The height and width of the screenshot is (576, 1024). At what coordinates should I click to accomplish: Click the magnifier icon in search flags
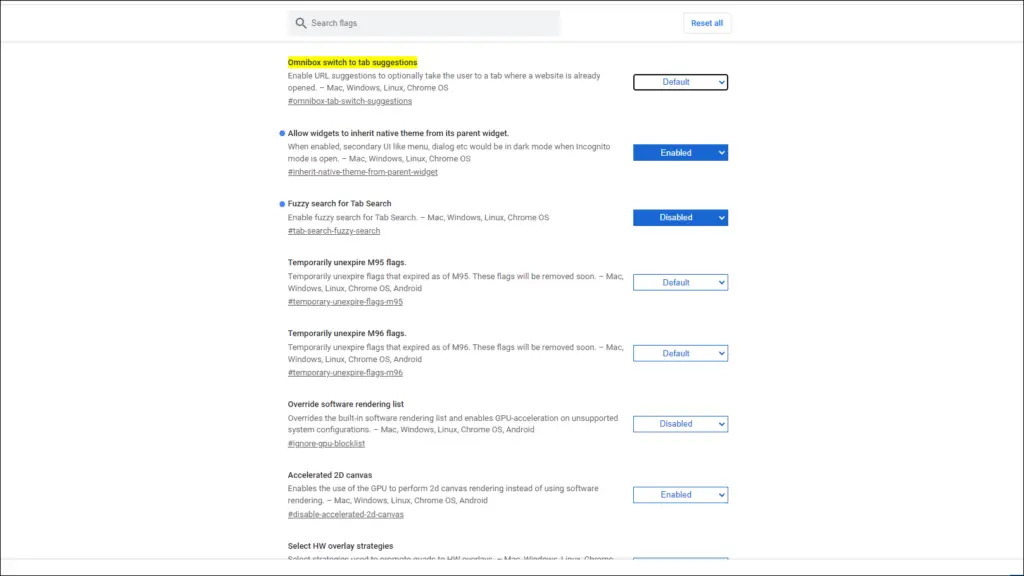pos(300,24)
